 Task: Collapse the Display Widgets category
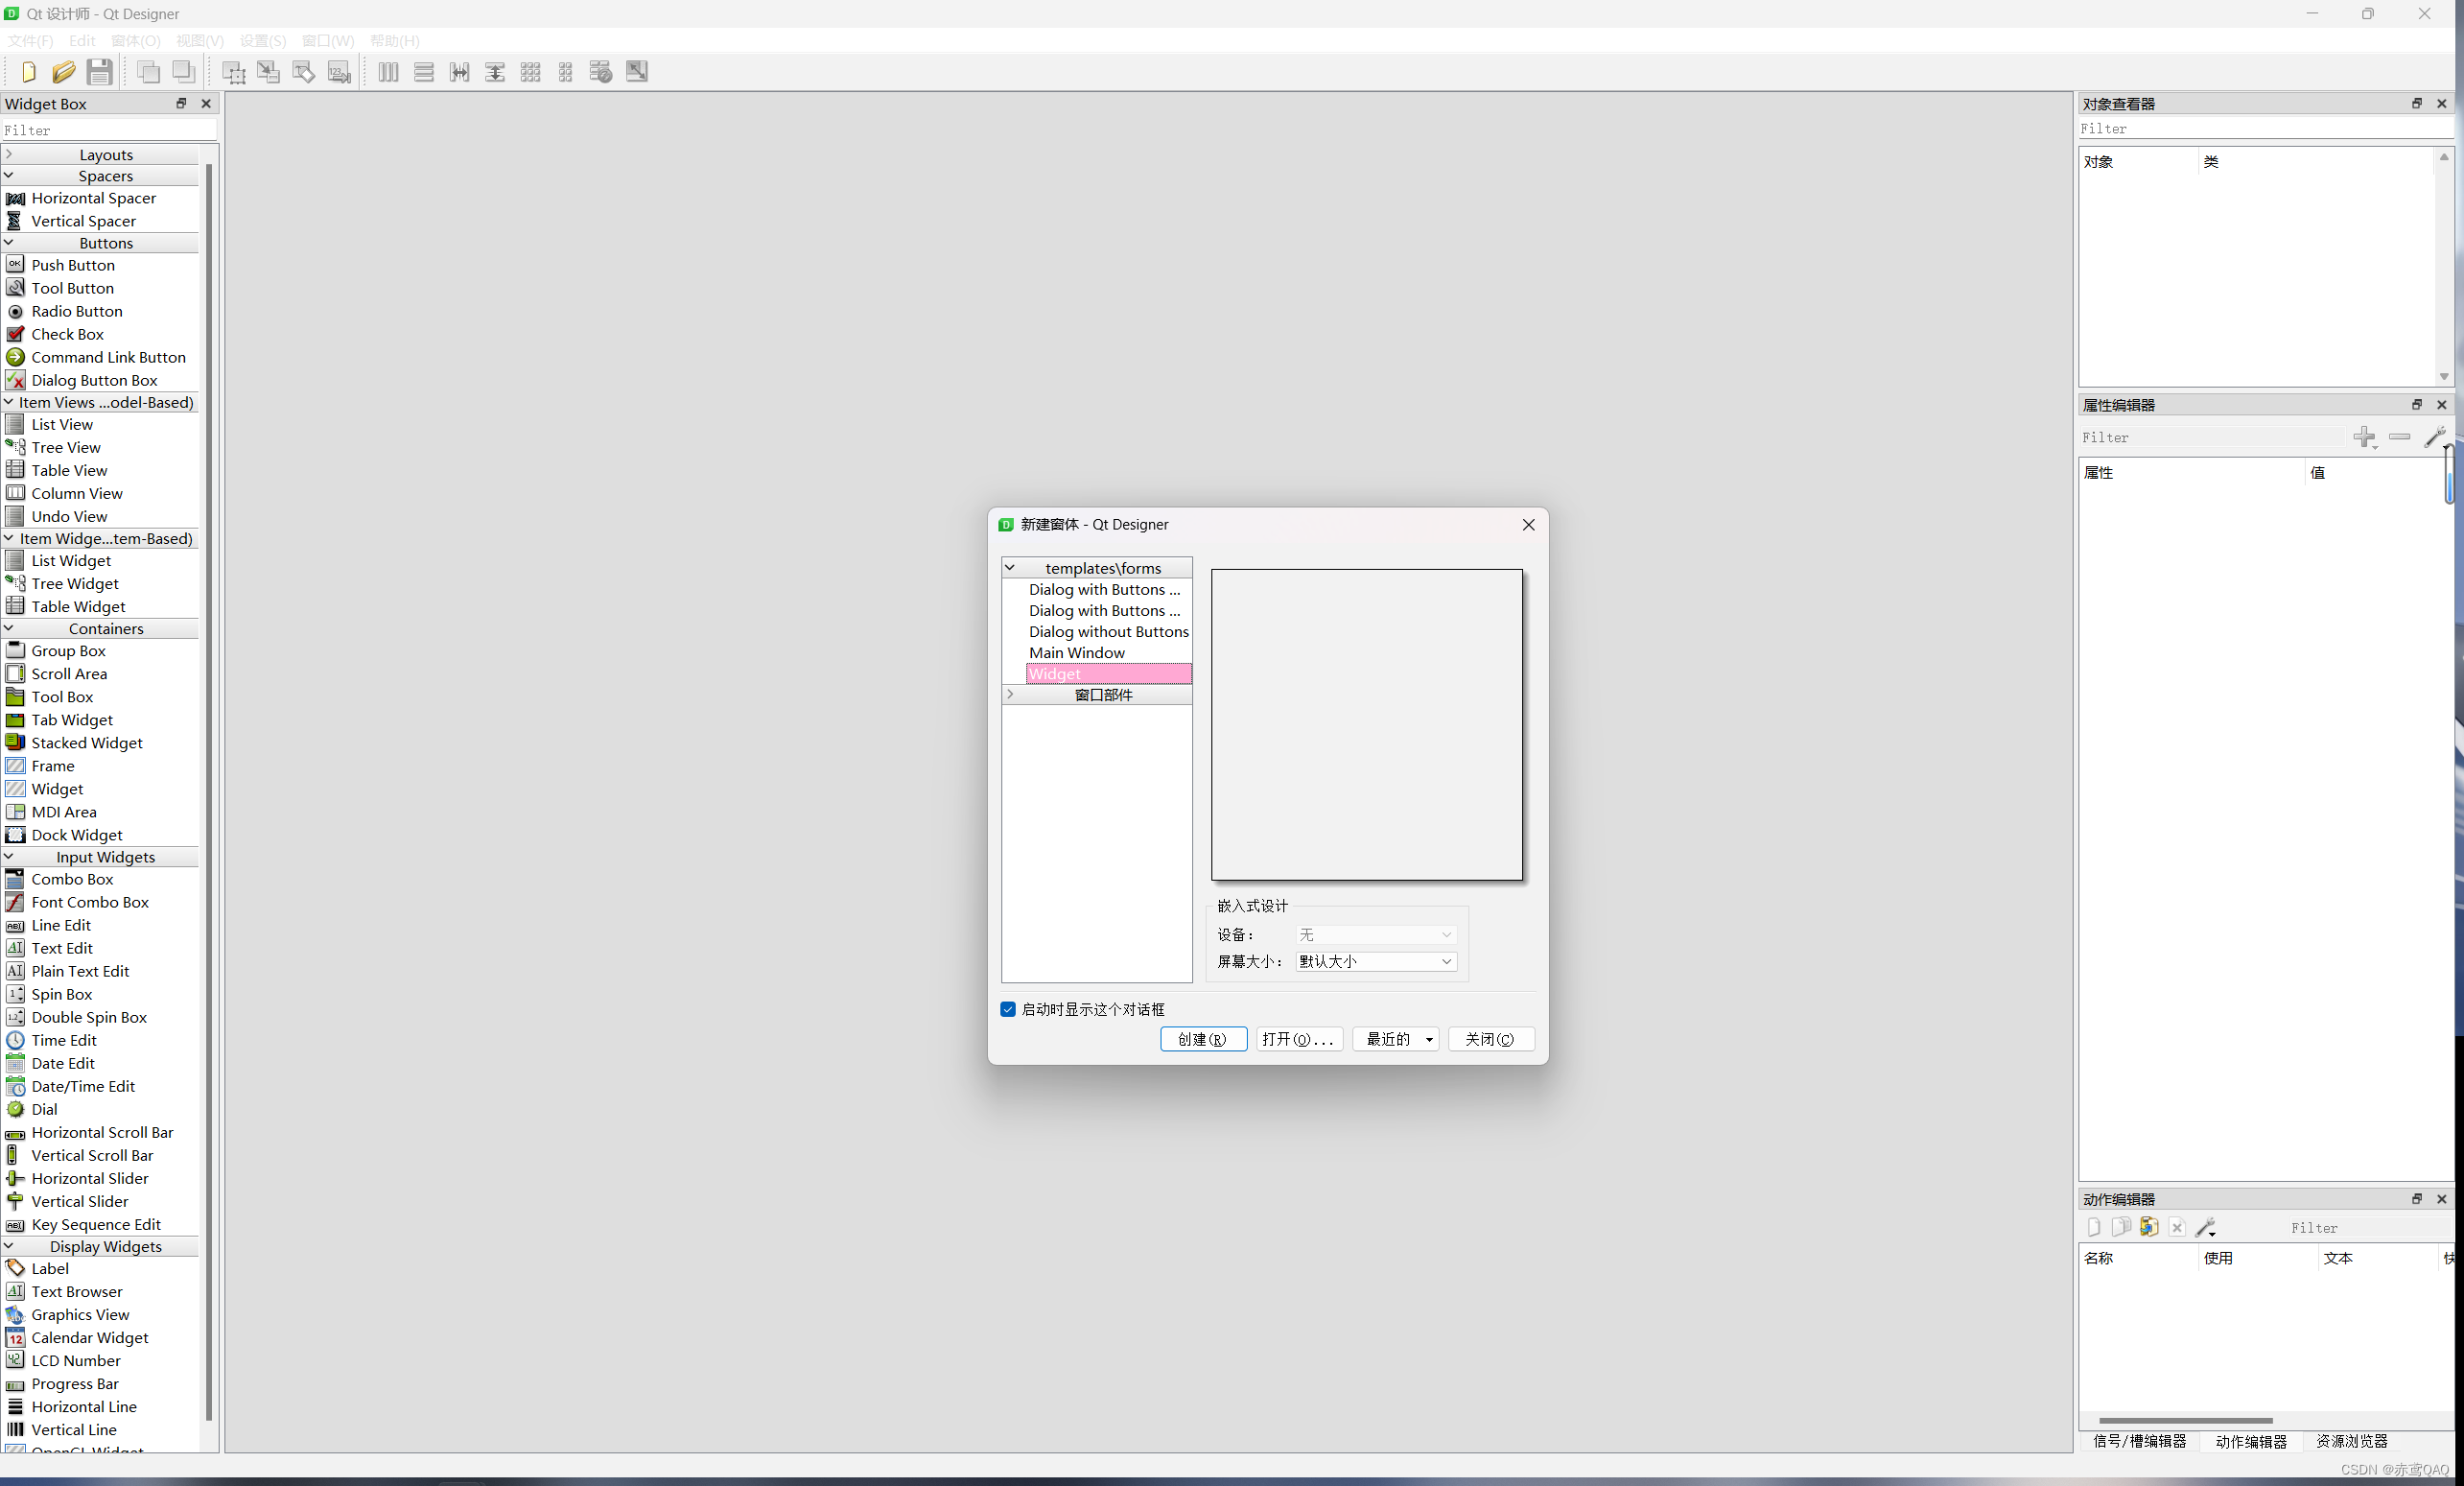9,1246
